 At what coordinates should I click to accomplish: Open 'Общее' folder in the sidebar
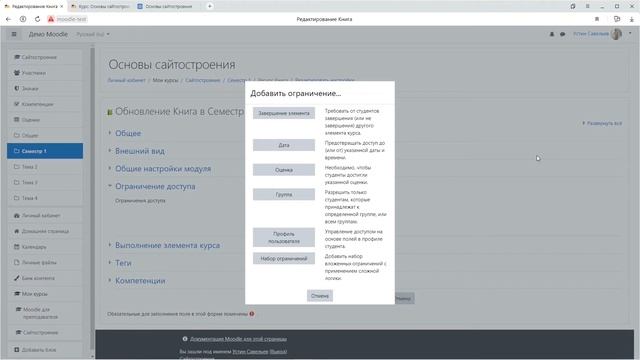45,135
